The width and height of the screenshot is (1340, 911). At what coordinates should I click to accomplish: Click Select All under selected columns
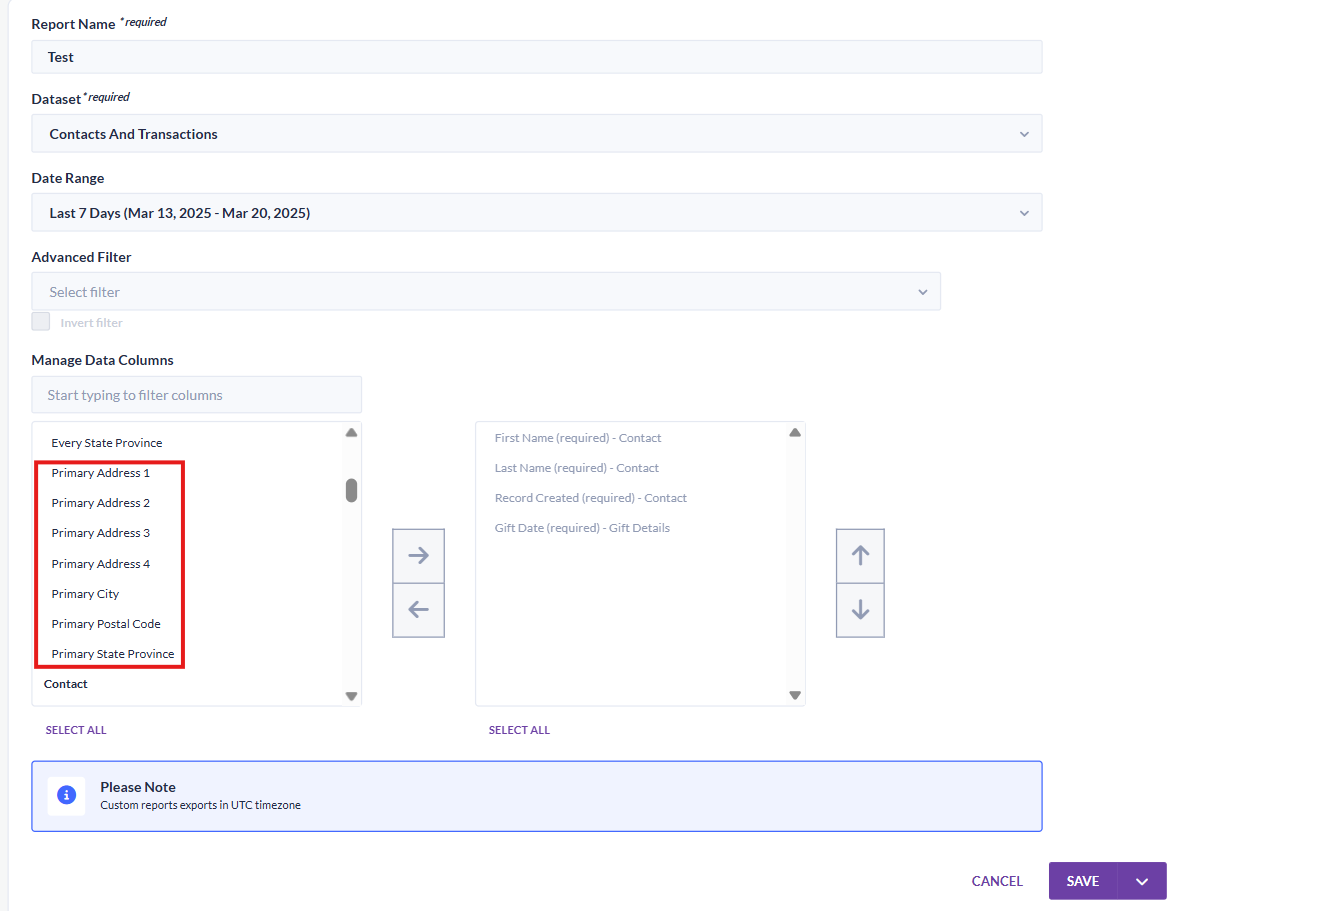[519, 730]
